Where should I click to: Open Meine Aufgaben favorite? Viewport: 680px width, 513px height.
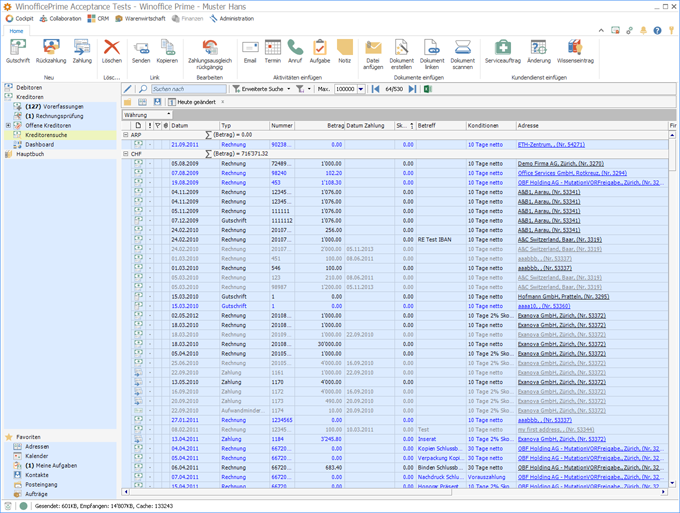(x=51, y=465)
